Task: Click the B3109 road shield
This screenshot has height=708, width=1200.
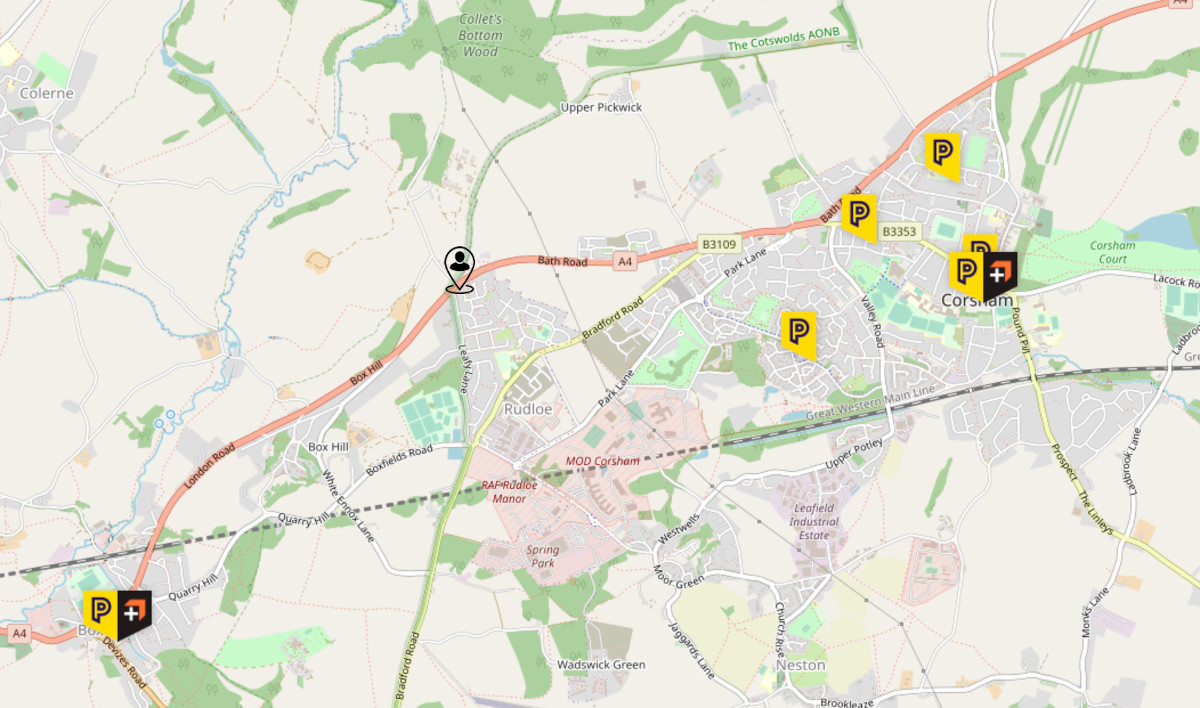Action: [718, 244]
